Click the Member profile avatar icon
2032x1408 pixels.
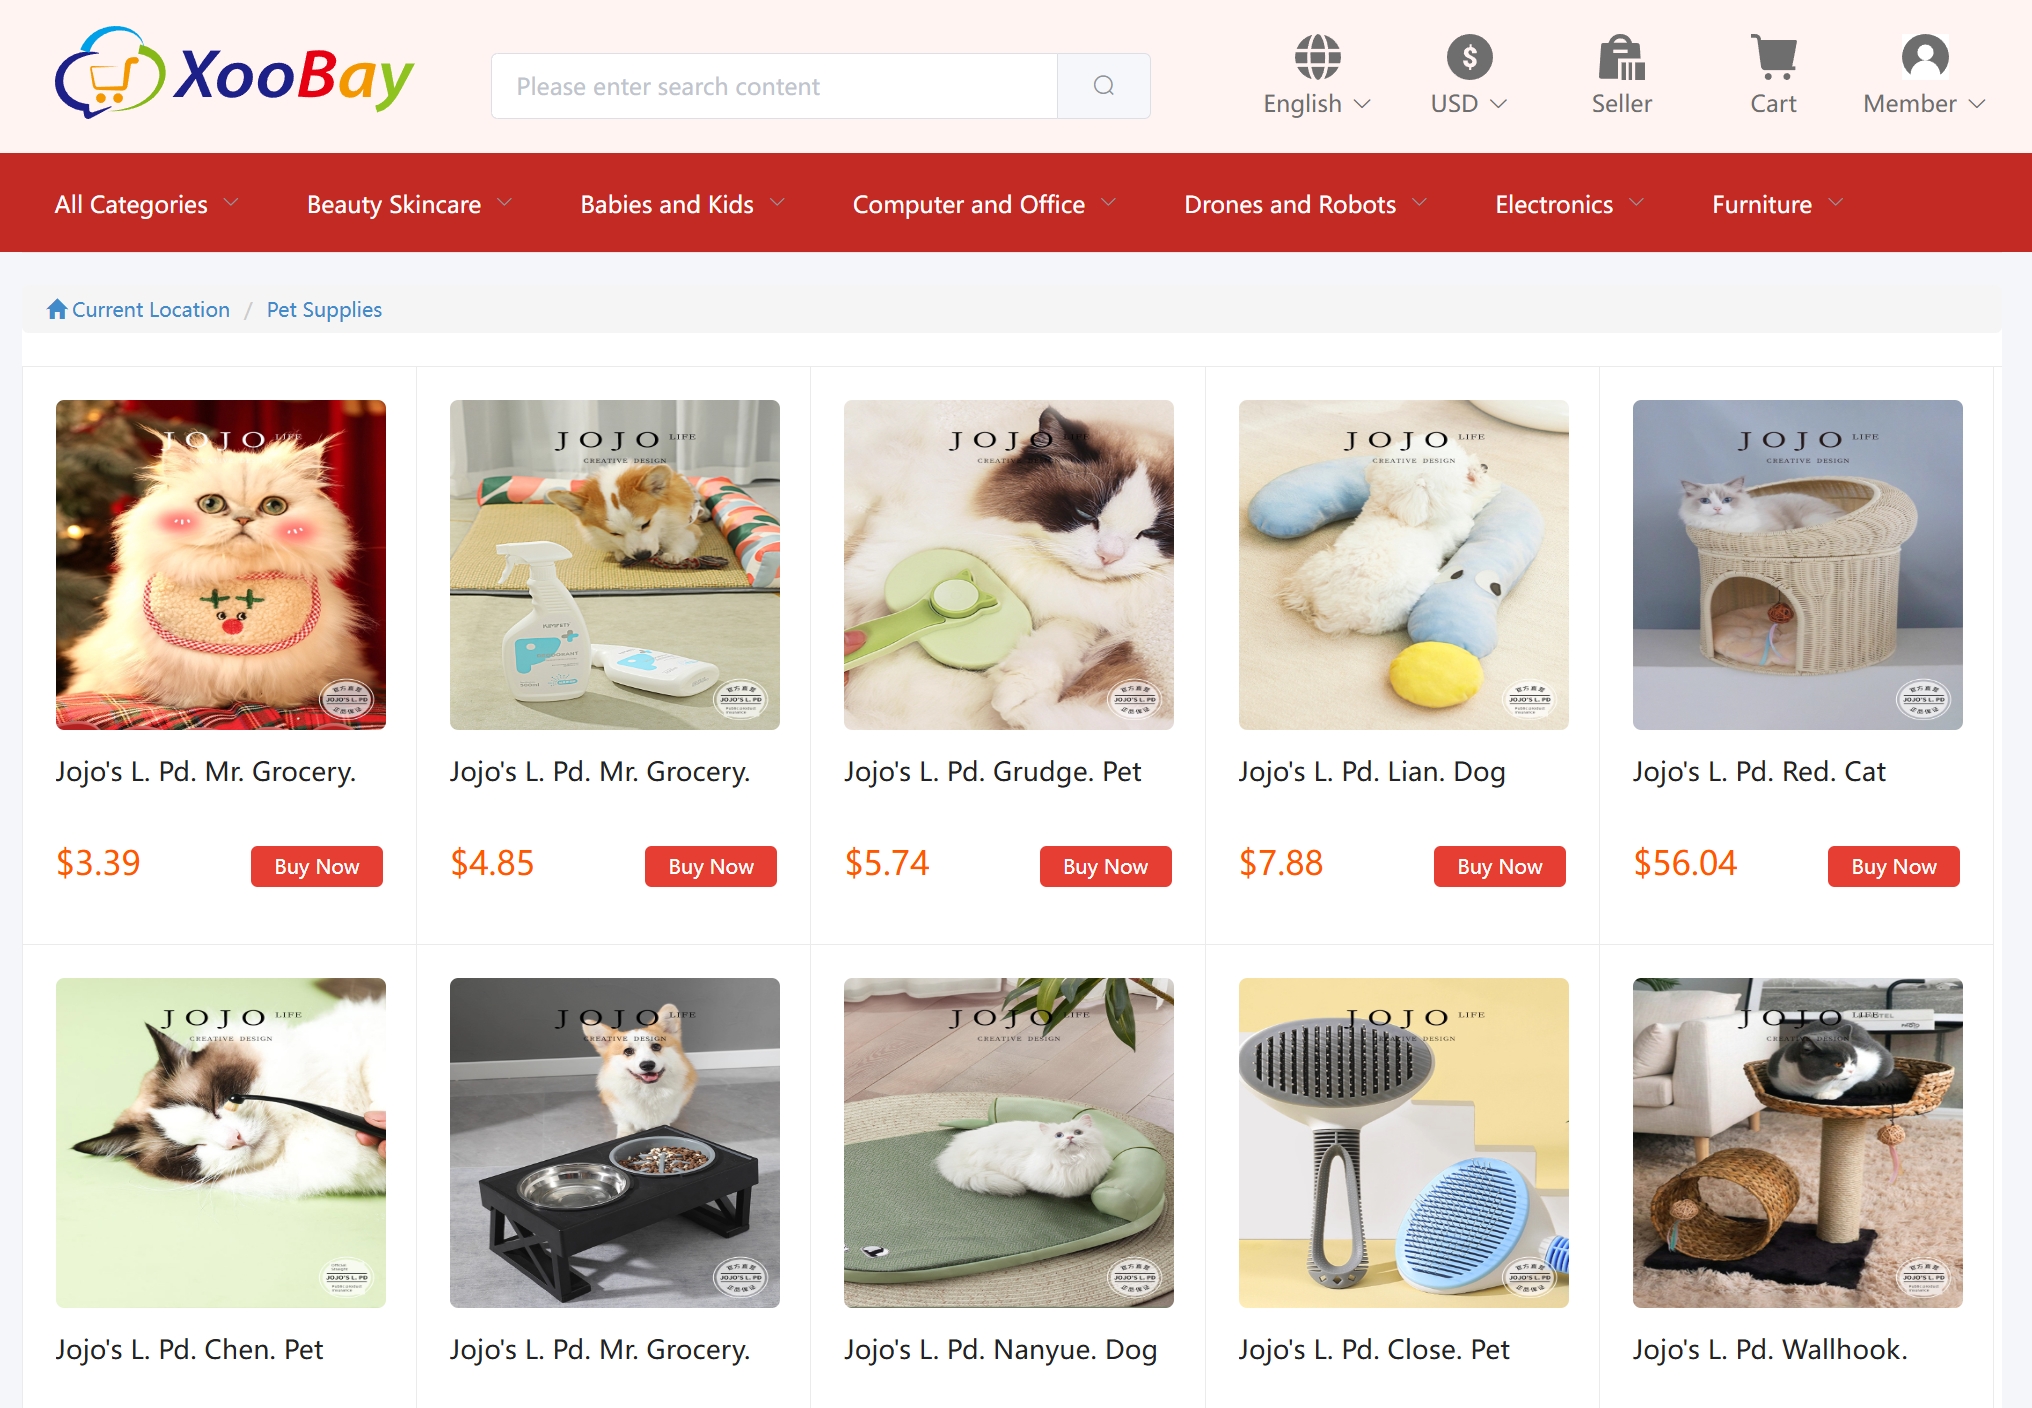pos(1924,57)
